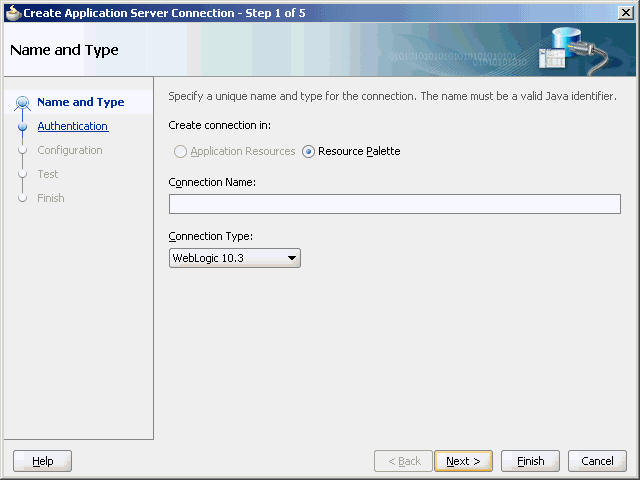
Task: Click the Help button
Action: [42, 461]
